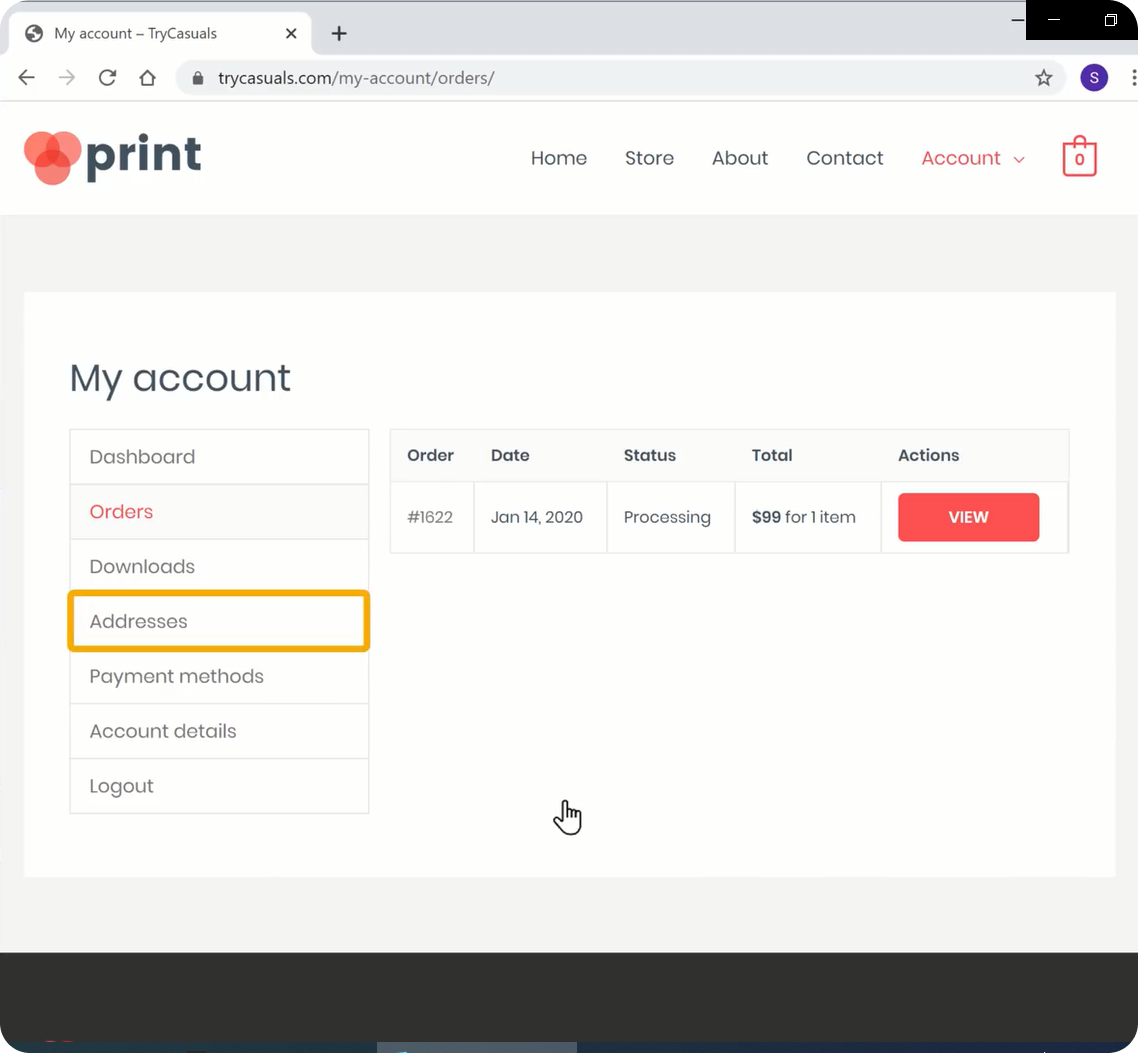Click VIEW button for order #1622
Image resolution: width=1138 pixels, height=1053 pixels.
coord(968,517)
